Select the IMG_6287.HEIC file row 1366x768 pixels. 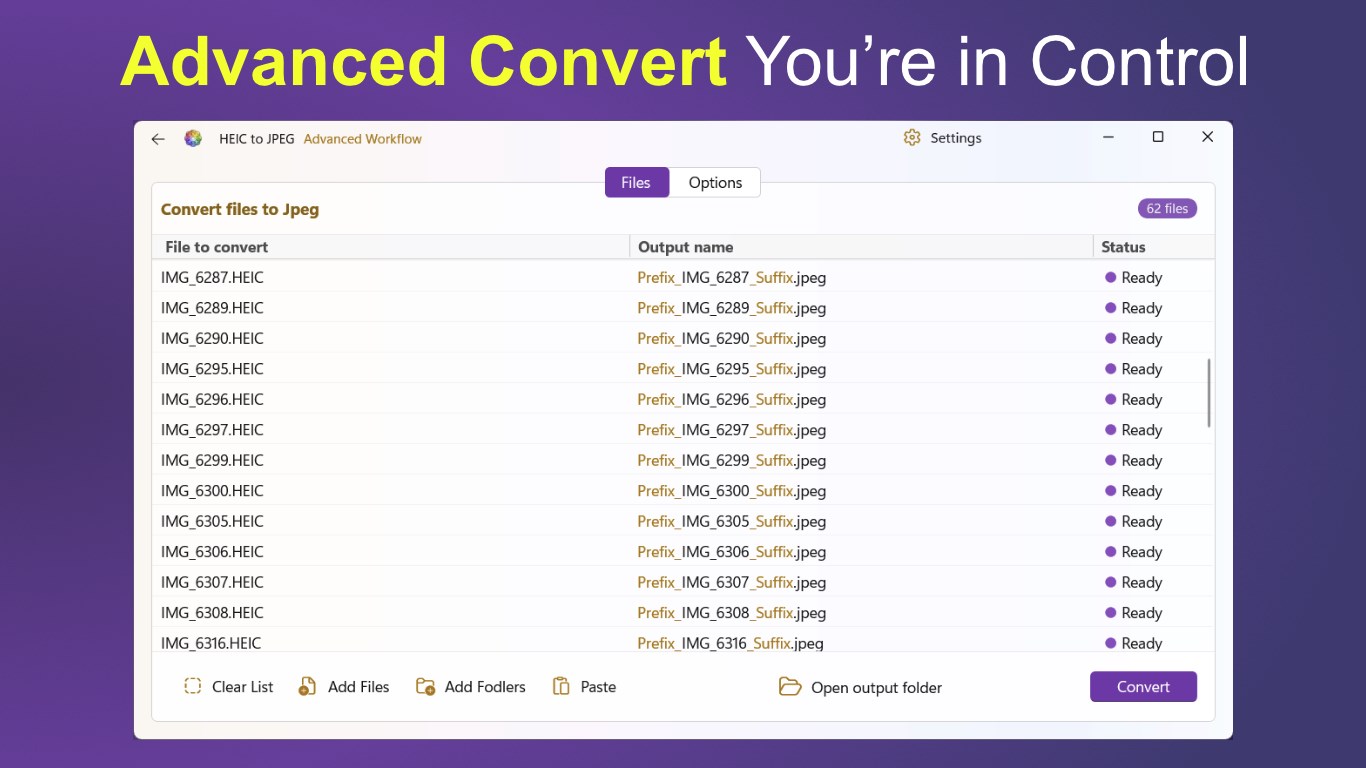[683, 277]
